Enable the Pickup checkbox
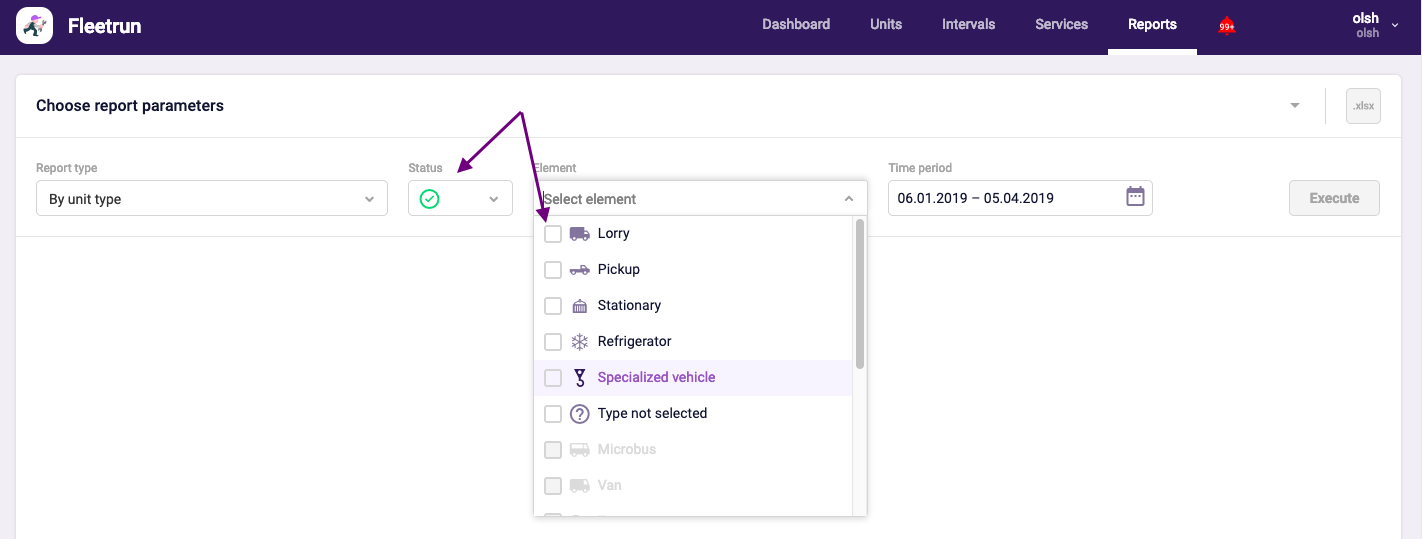The image size is (1422, 539). click(553, 270)
